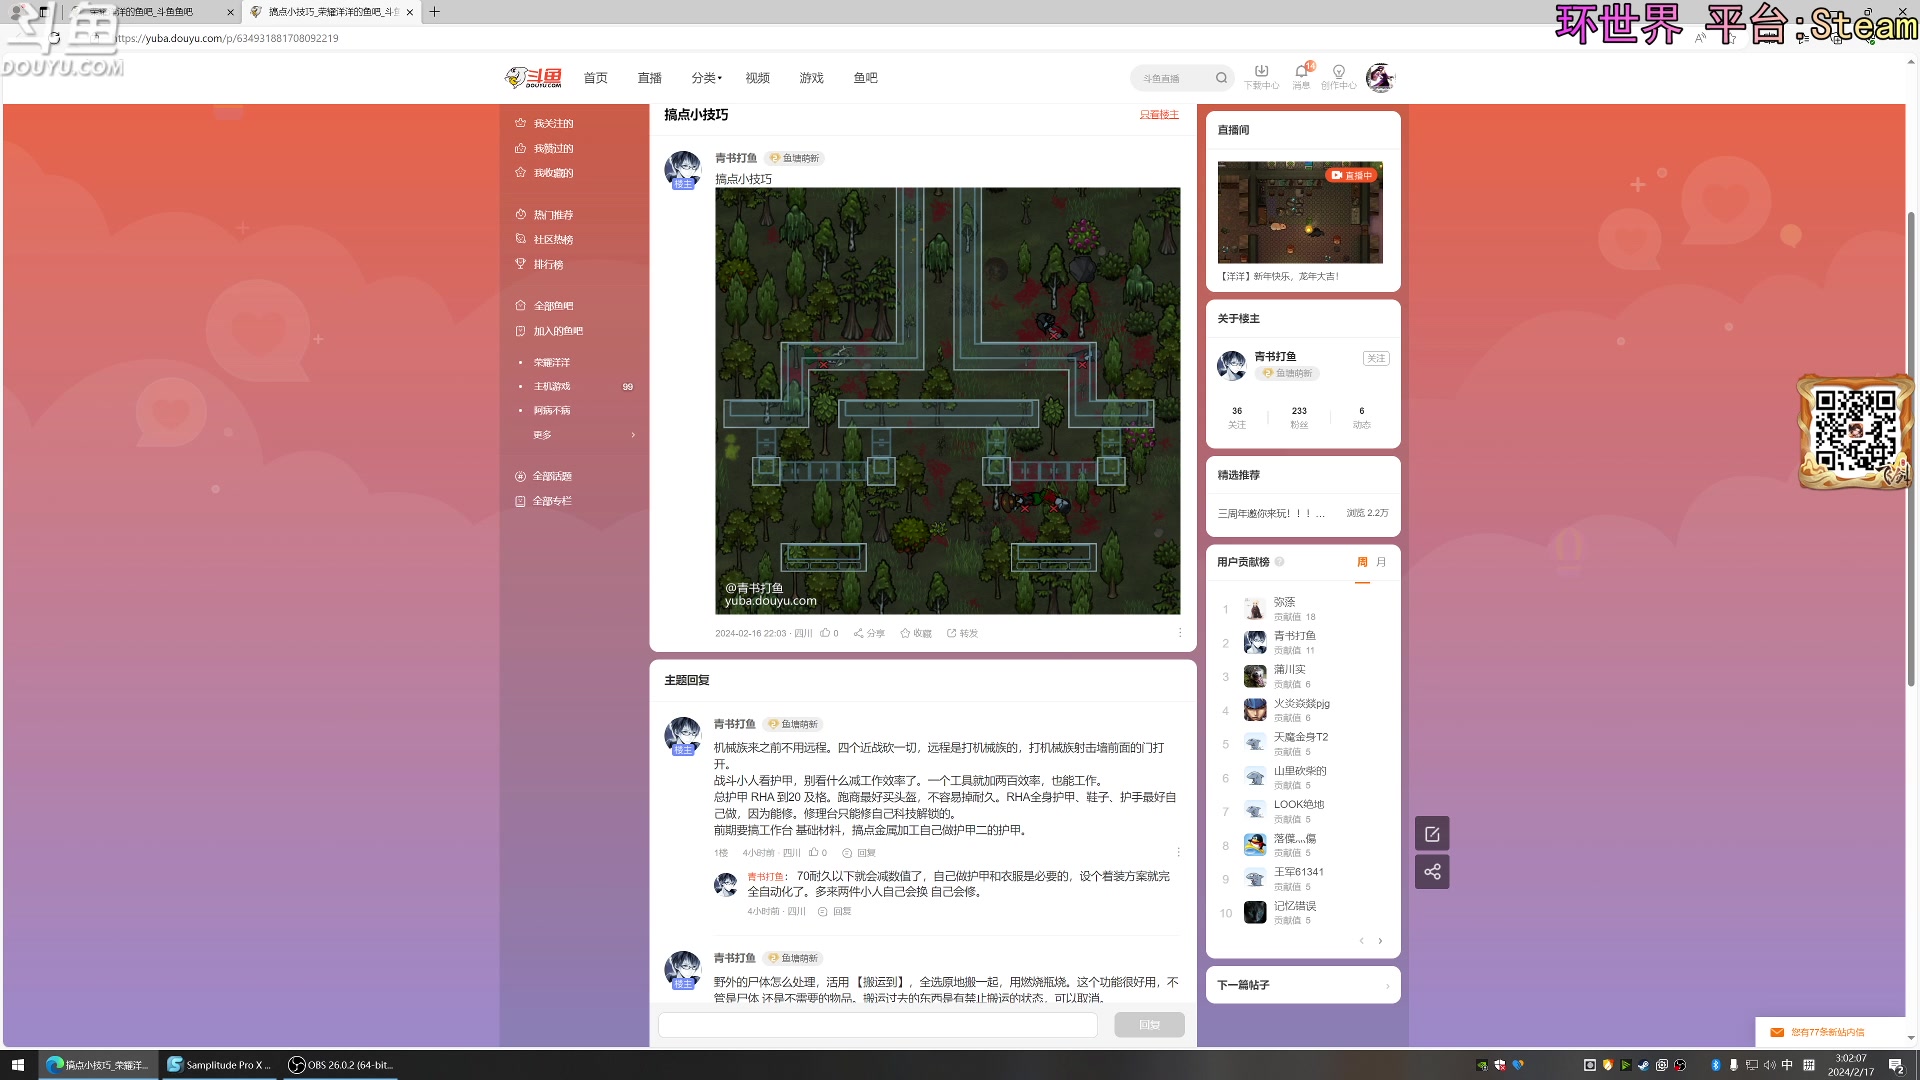Open the game screenshot image
This screenshot has height=1080, width=1920.
(947, 400)
